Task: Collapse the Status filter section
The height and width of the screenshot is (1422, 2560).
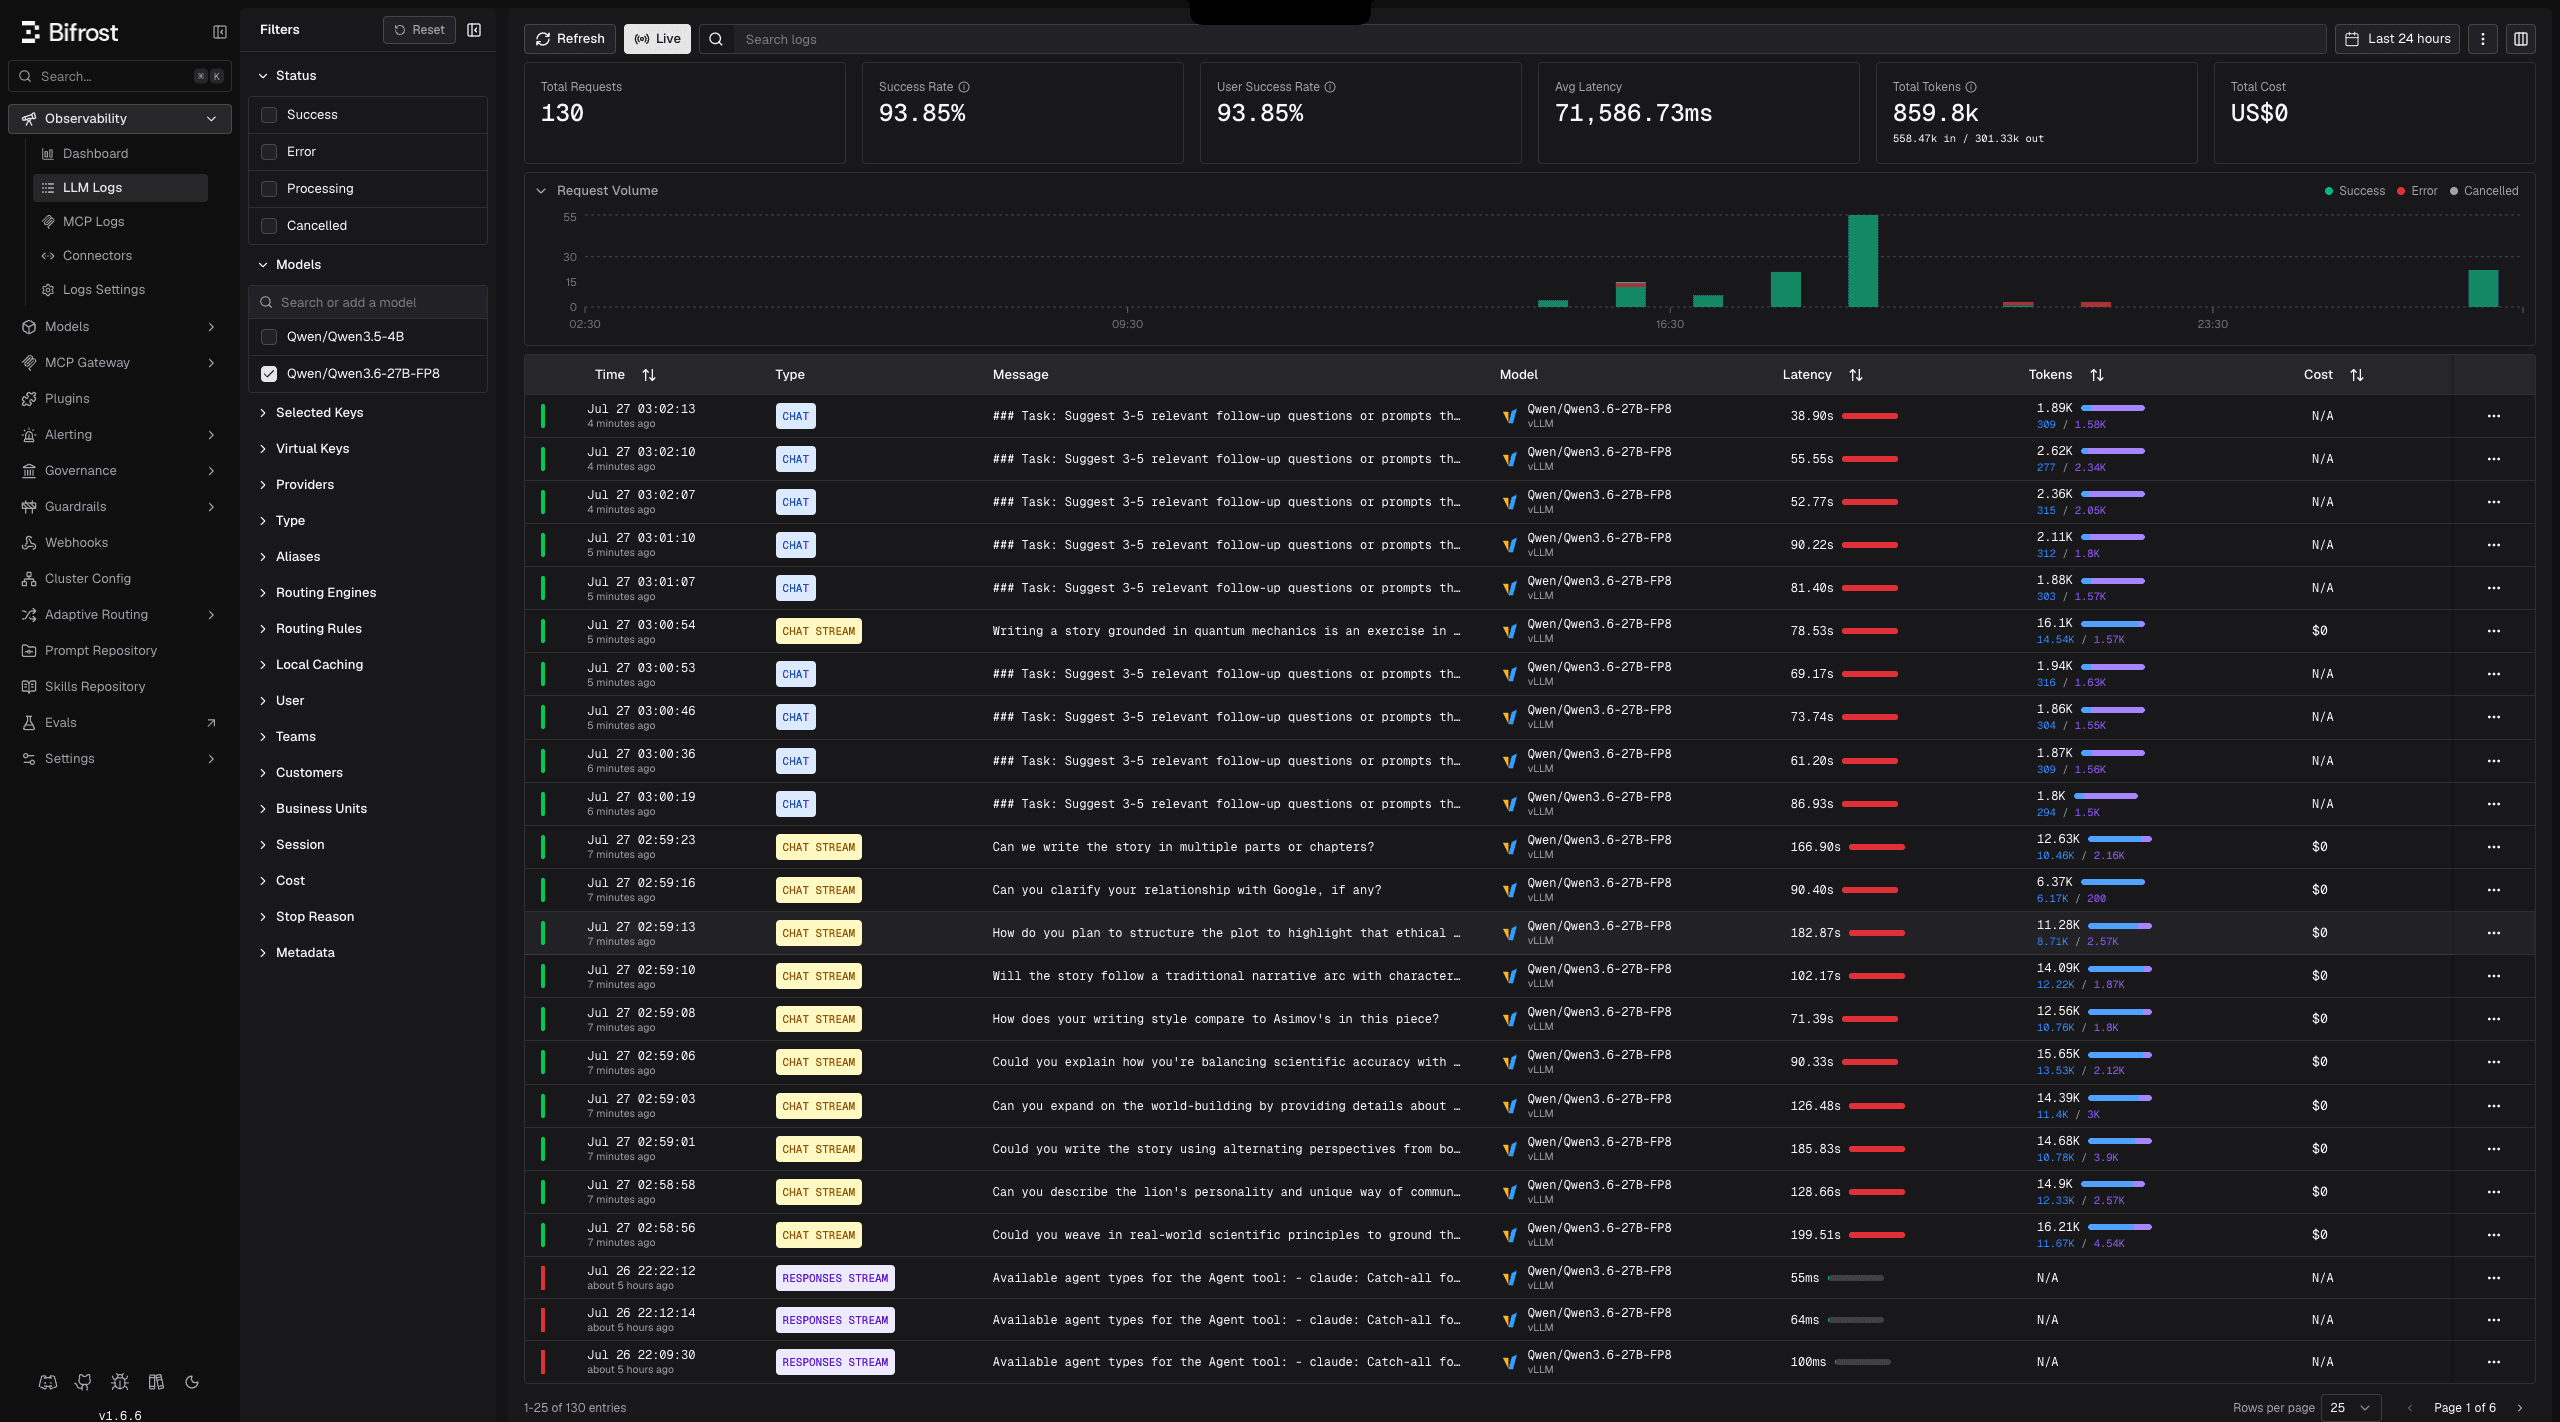Action: point(287,76)
